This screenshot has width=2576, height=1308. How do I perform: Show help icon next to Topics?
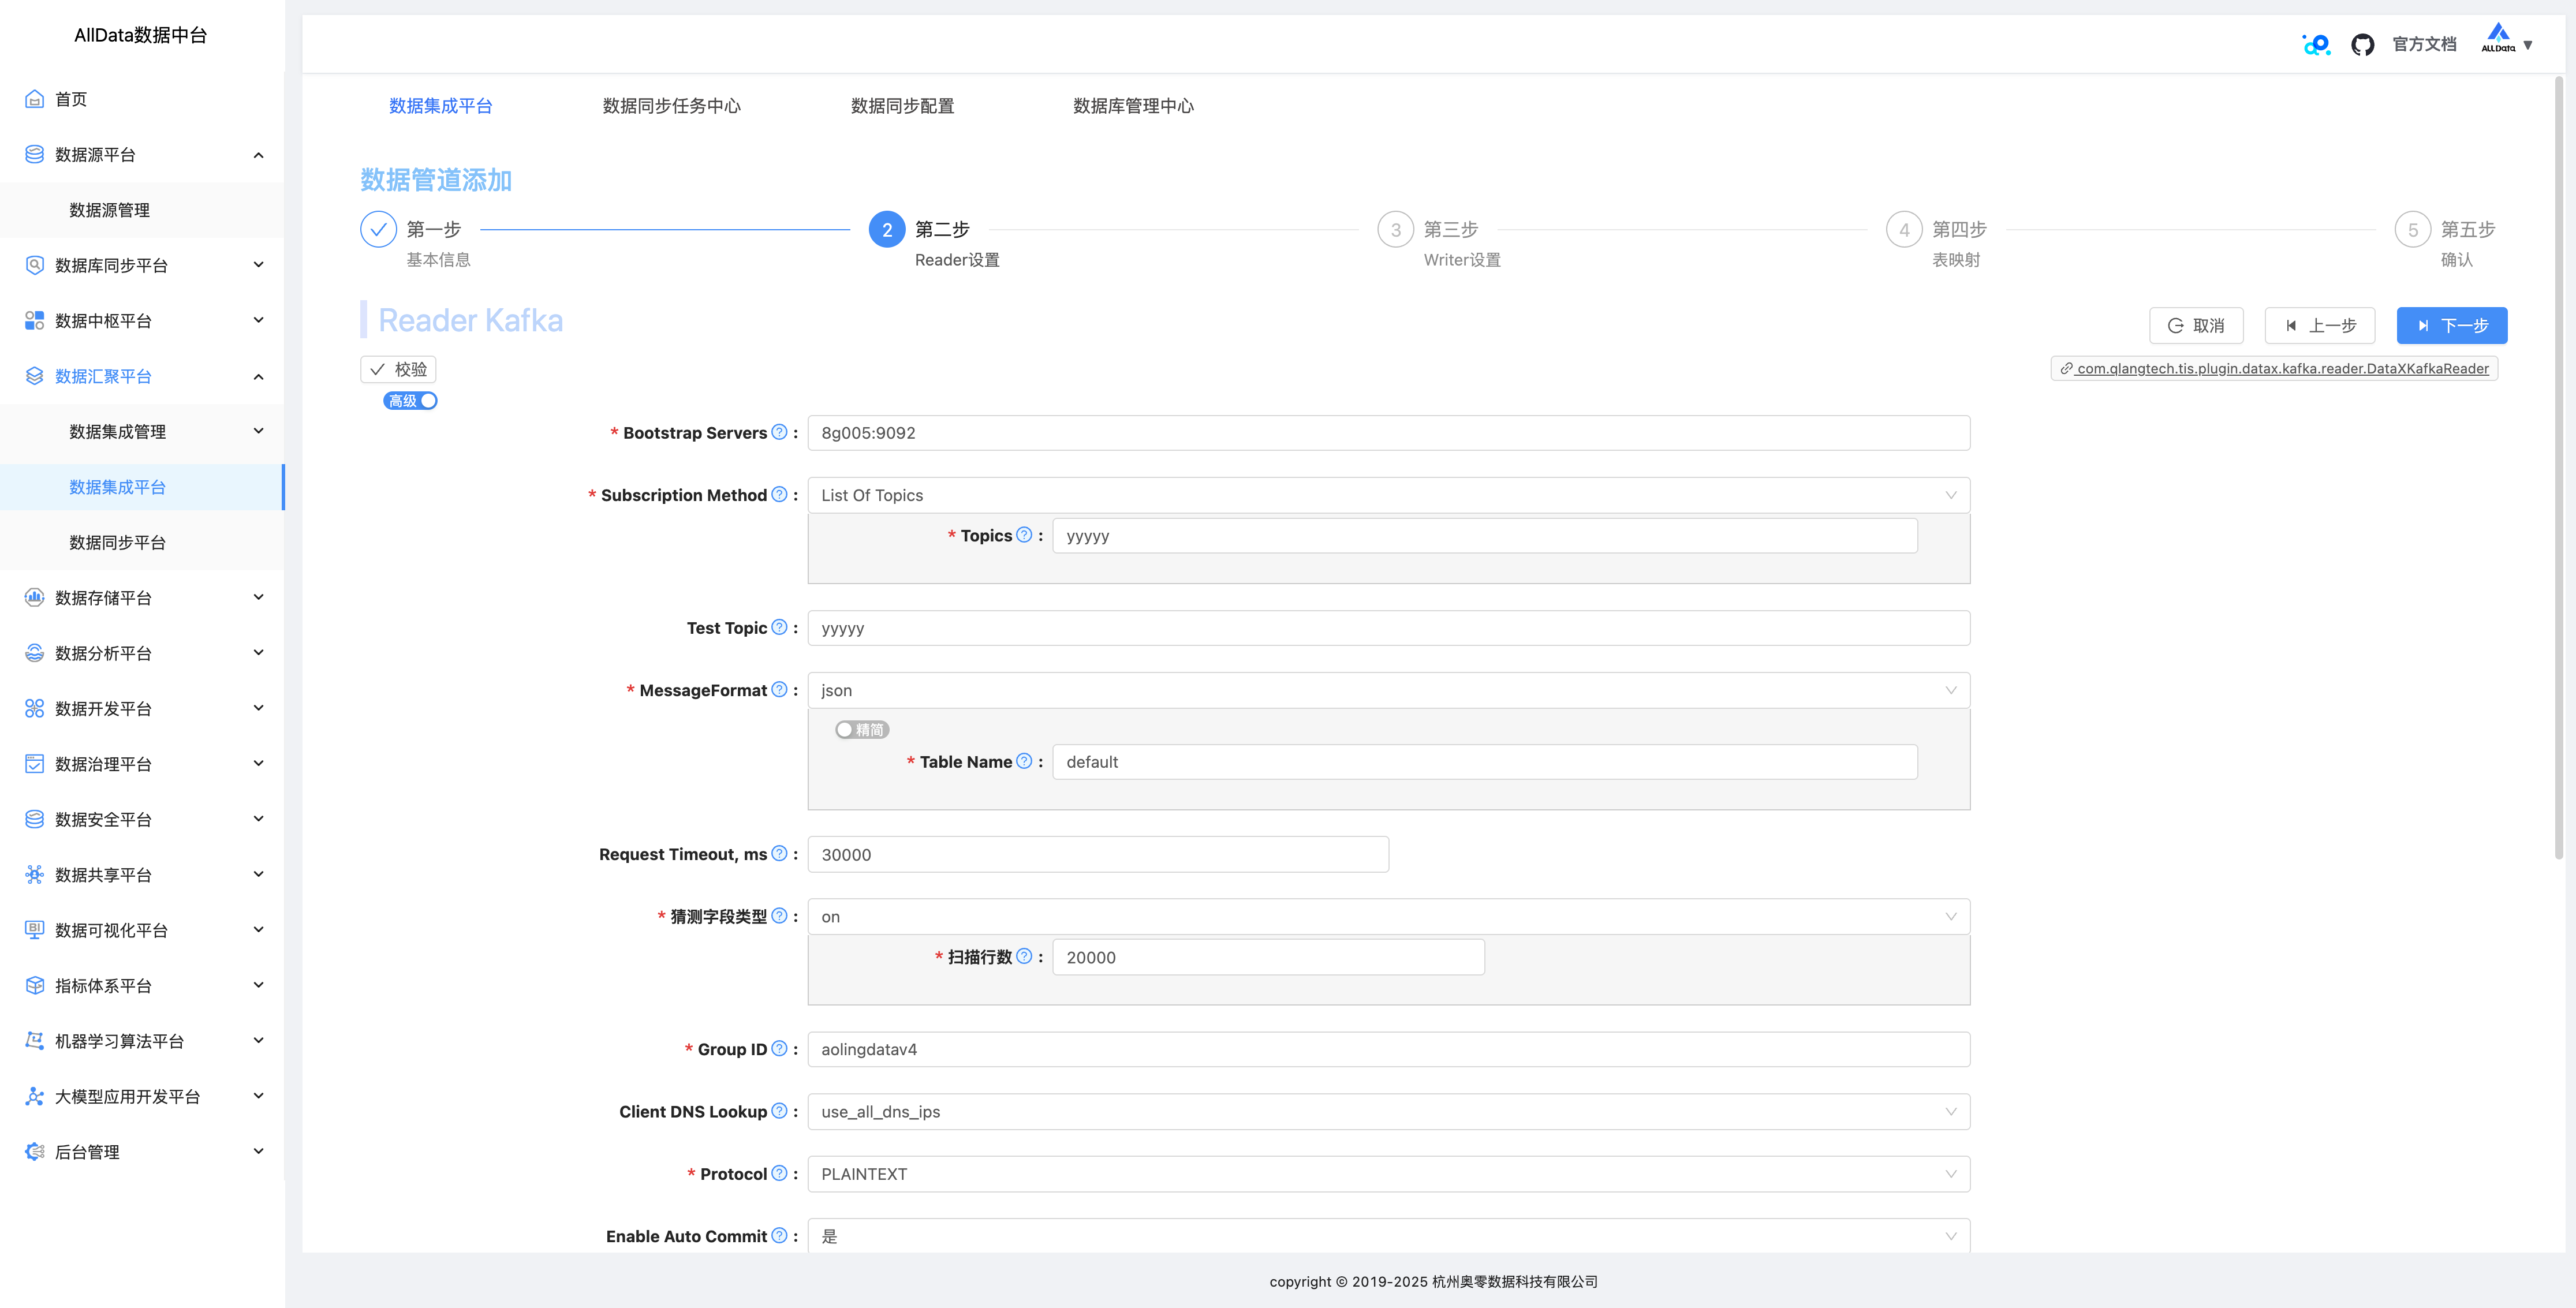(1024, 535)
